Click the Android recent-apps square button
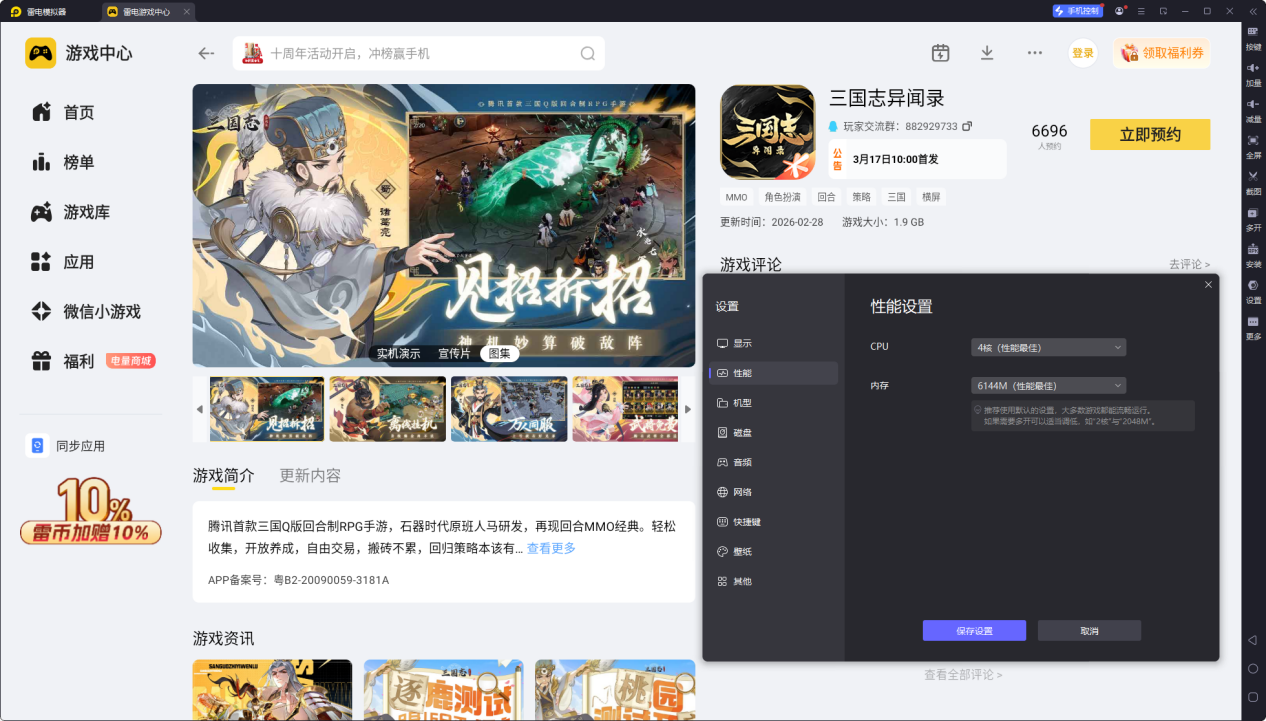 (1253, 696)
